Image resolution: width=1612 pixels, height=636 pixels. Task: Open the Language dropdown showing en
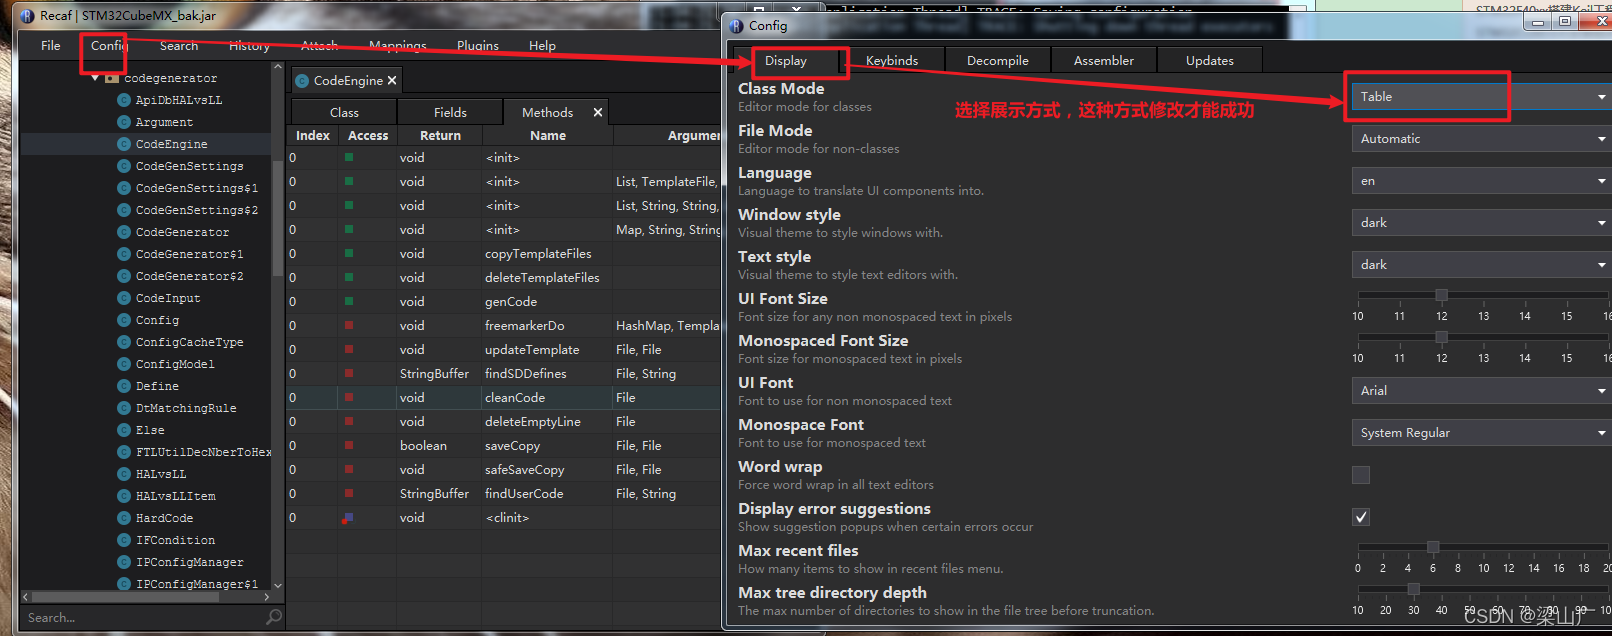1481,181
